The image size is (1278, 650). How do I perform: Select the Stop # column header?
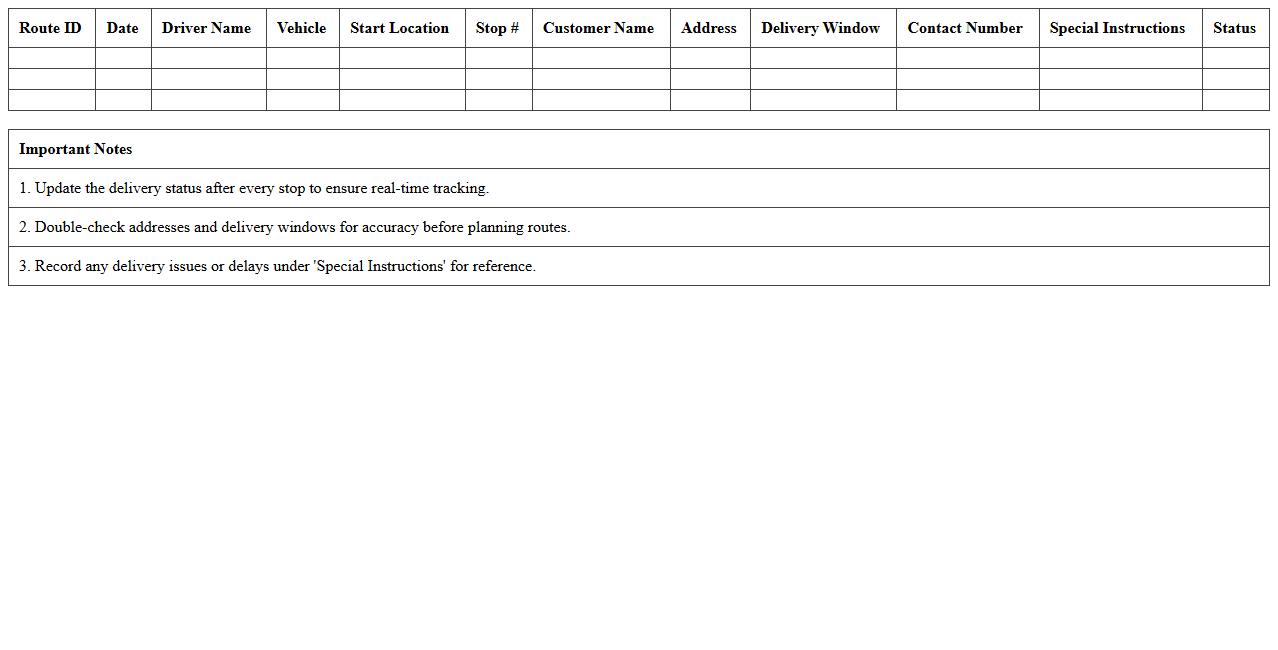[497, 28]
